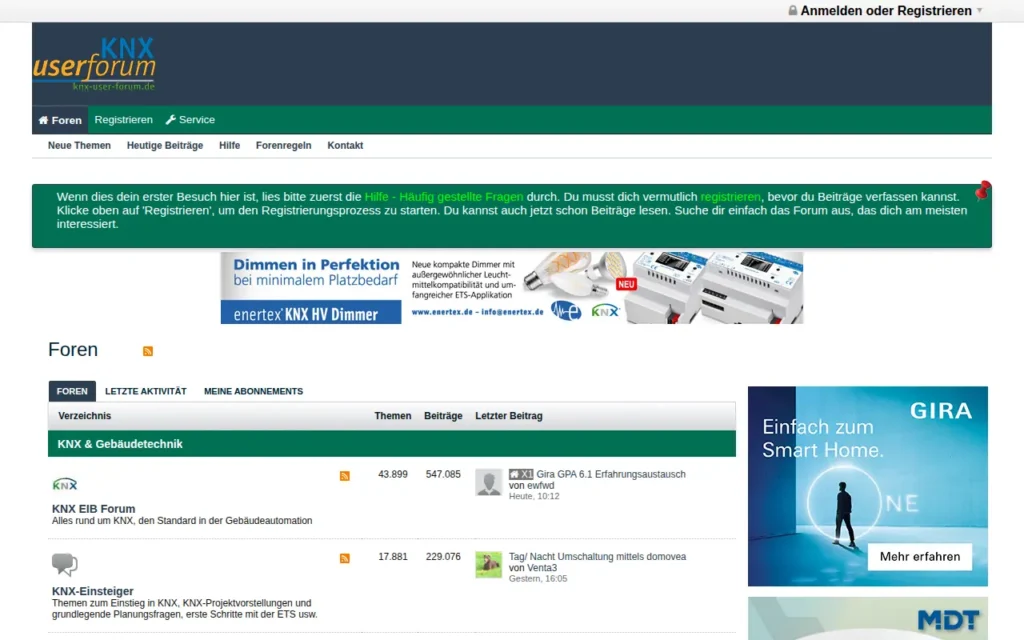The image size is (1024, 640).
Task: Click Mehr erfahren on Gira ad
Action: pos(920,557)
